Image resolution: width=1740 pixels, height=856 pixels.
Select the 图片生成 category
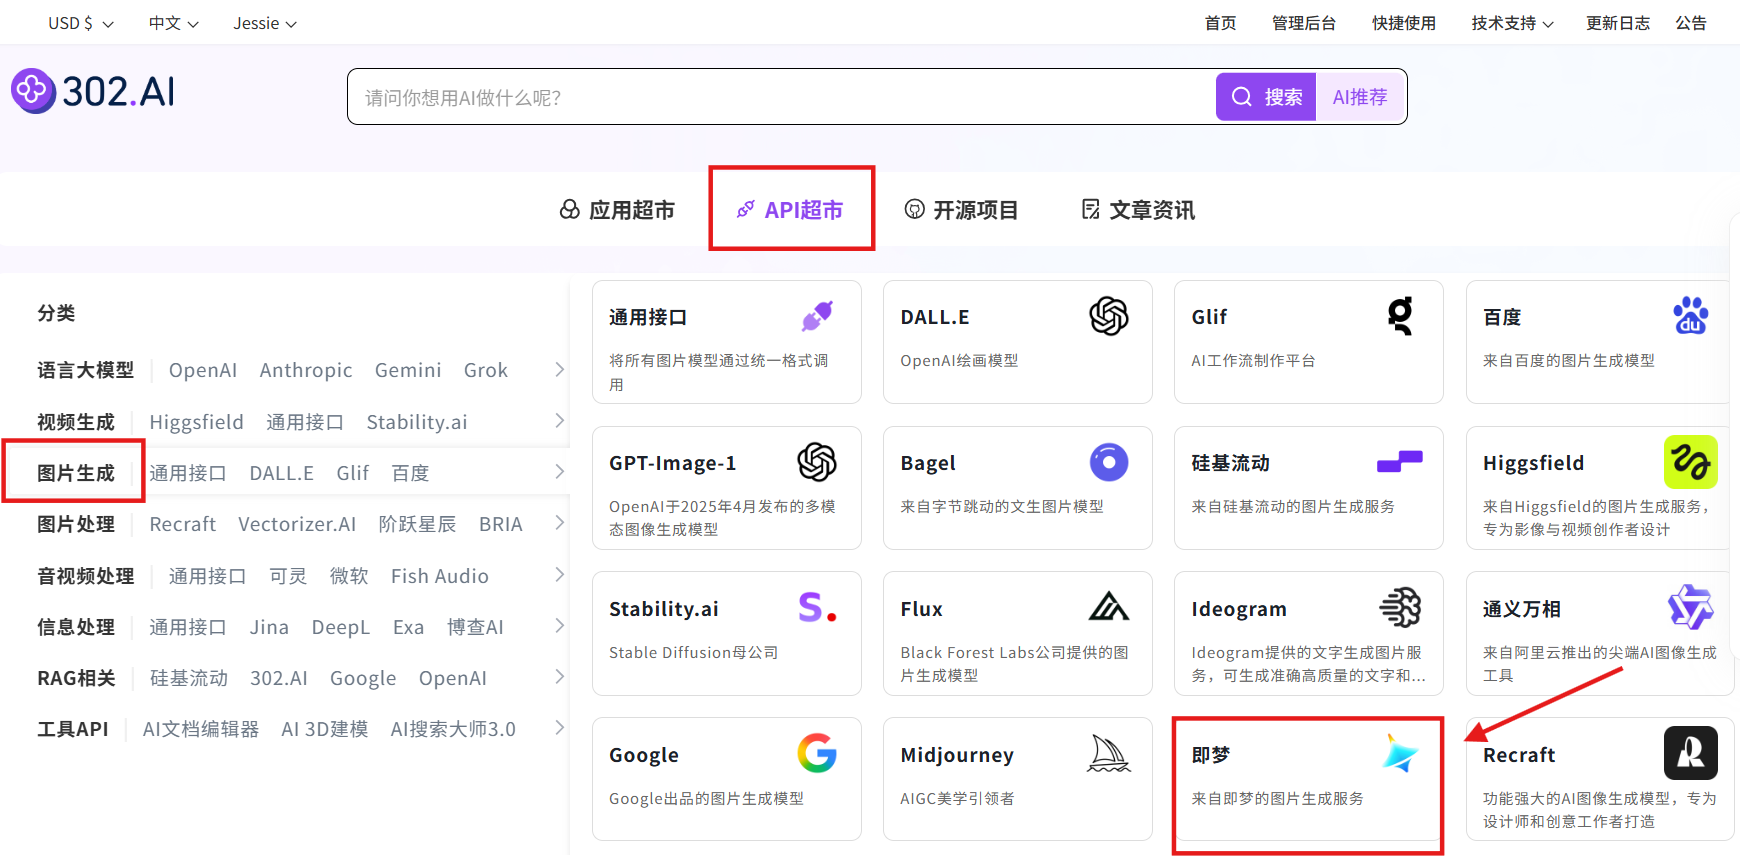[76, 473]
